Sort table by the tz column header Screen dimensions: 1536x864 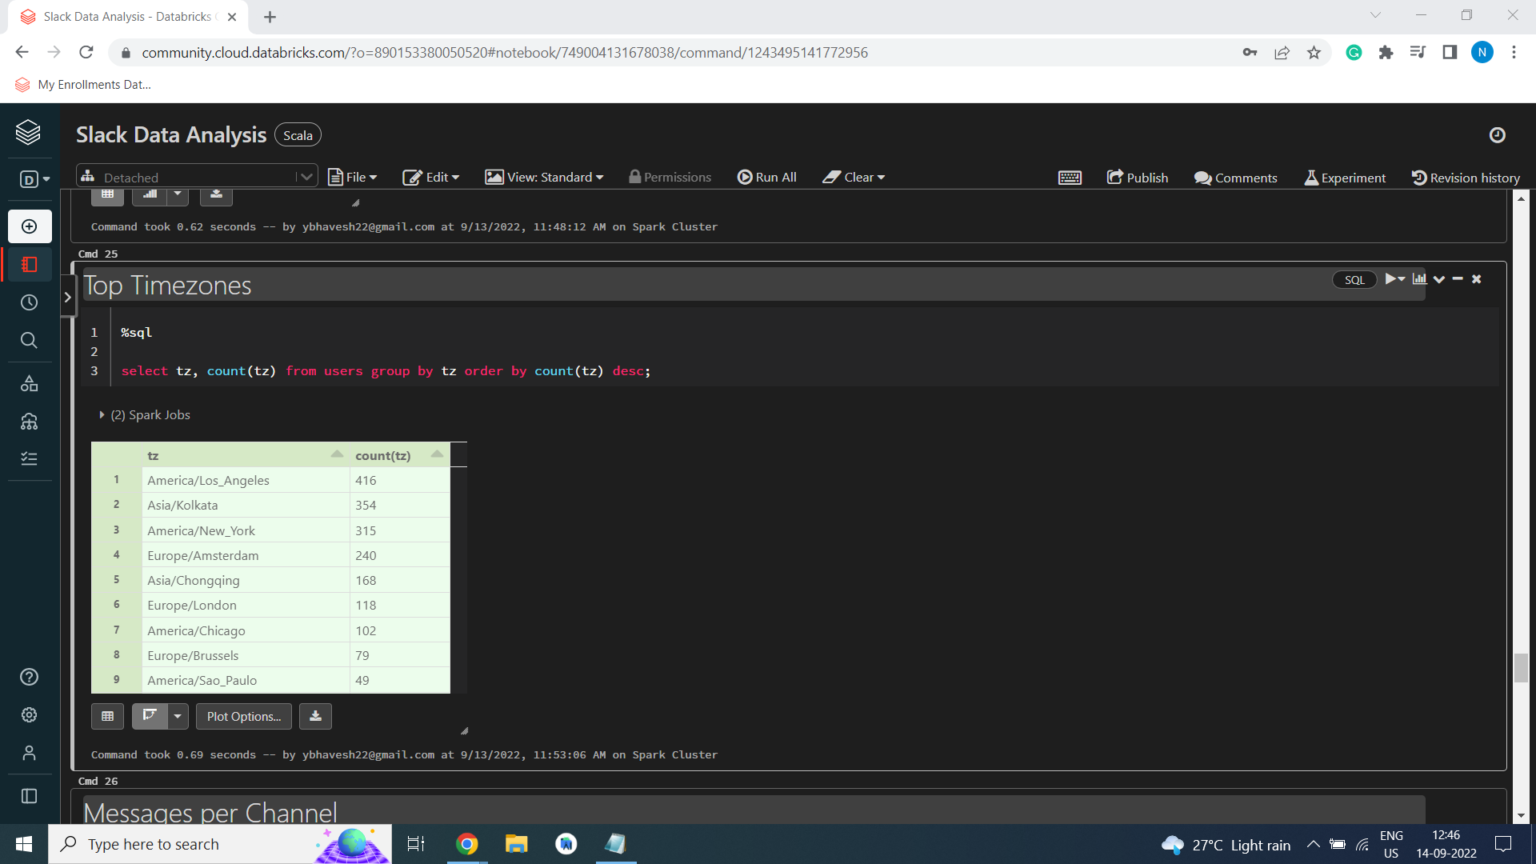click(244, 455)
